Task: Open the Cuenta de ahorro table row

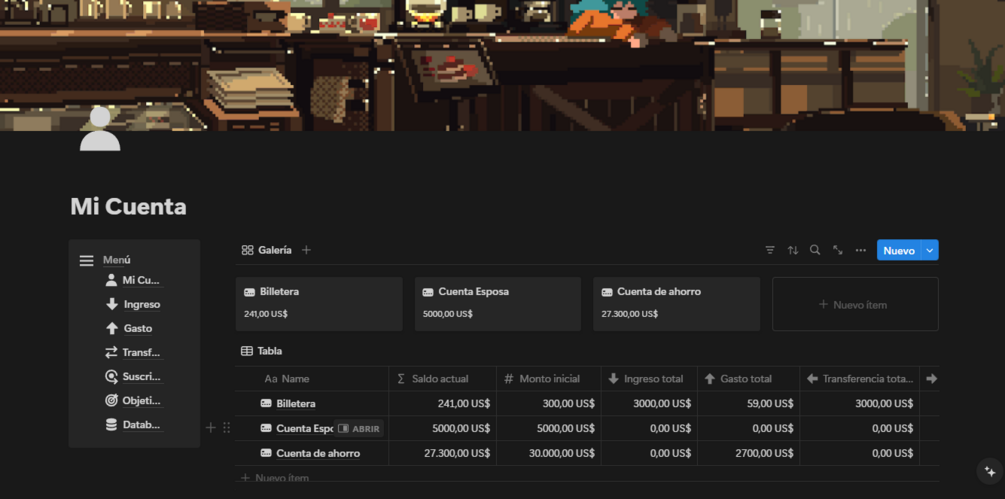Action: tap(318, 453)
